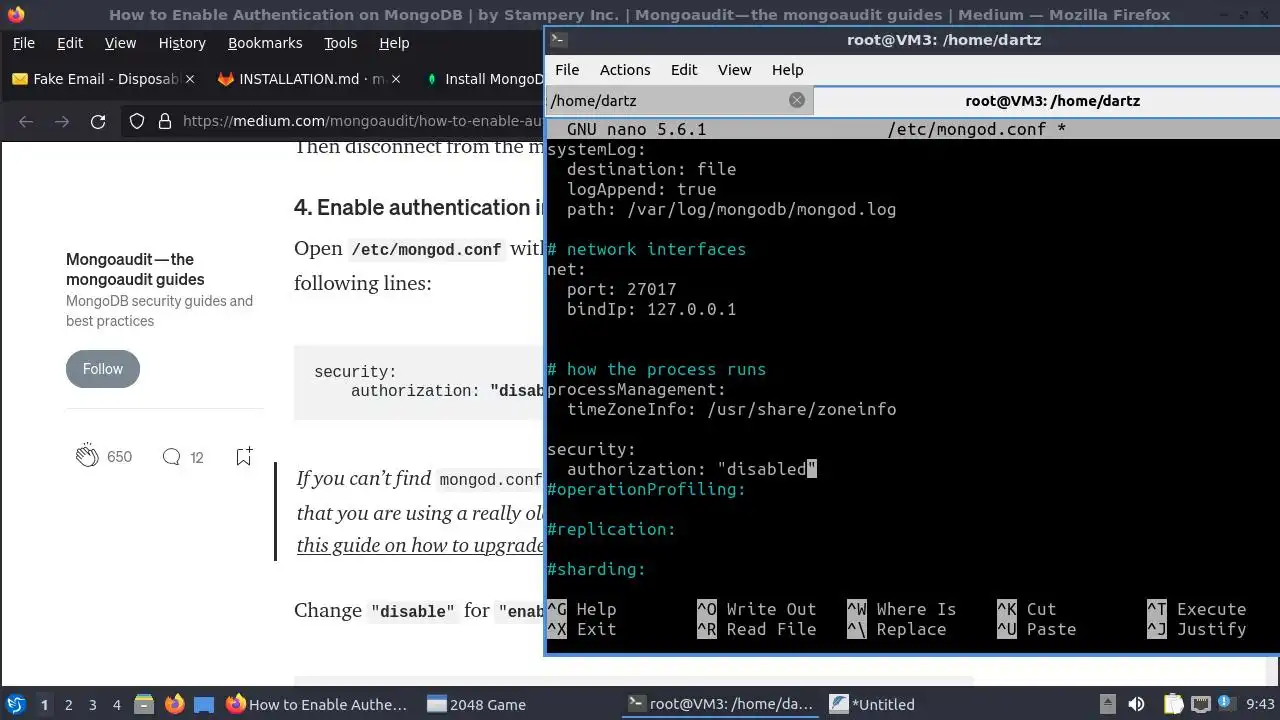Image resolution: width=1280 pixels, height=720 pixels.
Task: Switch to the *Untitled taskbar button
Action: coord(873,704)
